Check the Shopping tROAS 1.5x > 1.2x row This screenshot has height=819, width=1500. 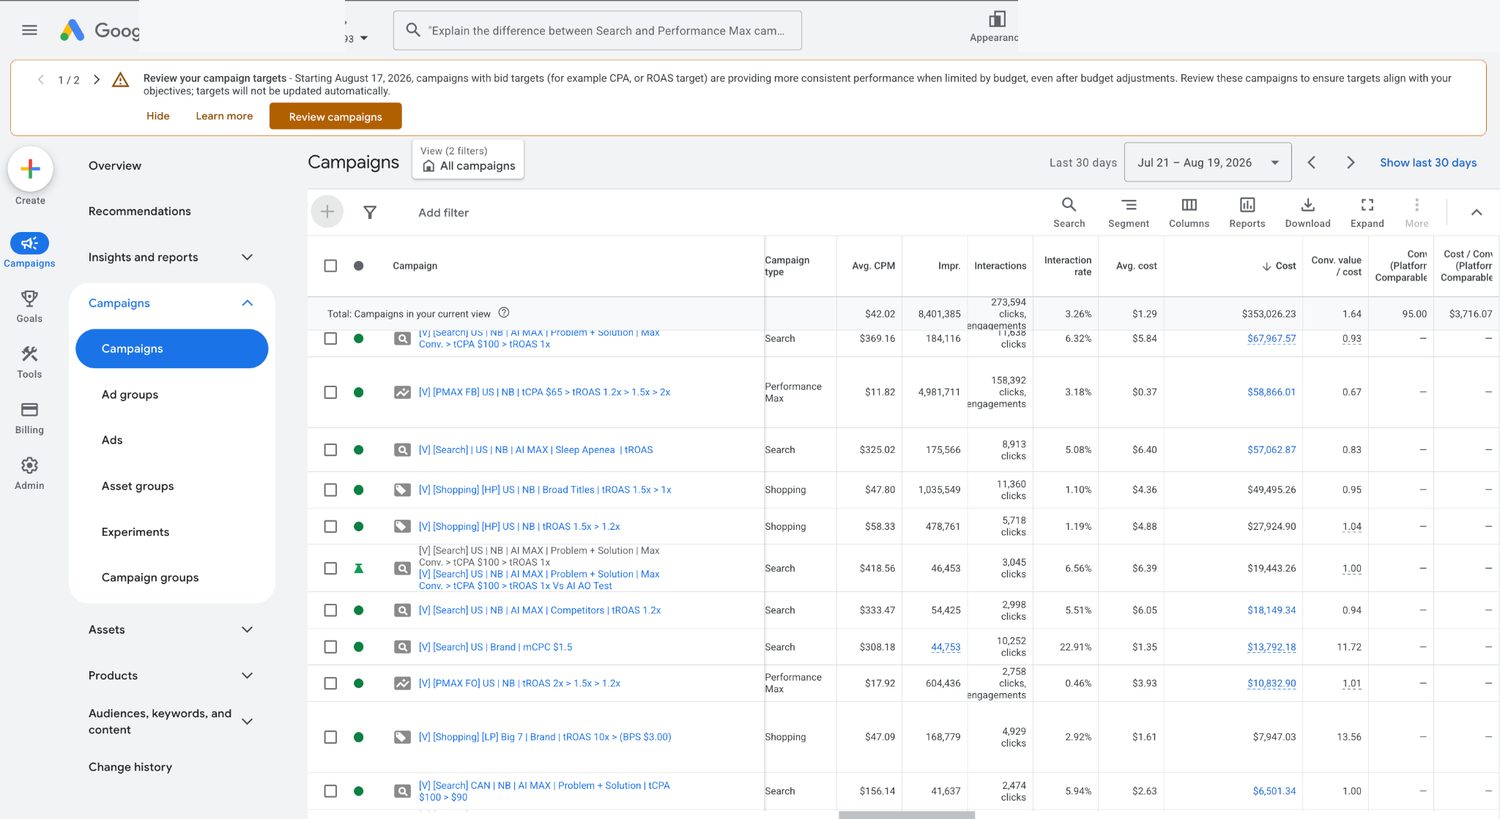coord(330,526)
